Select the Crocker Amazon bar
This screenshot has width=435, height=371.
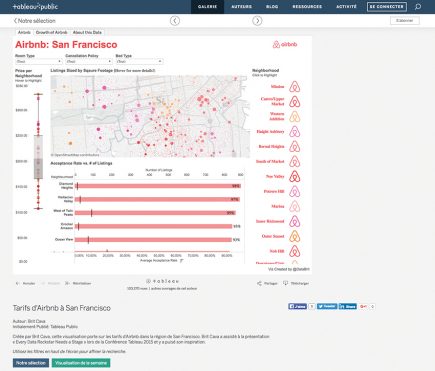[x=153, y=226]
